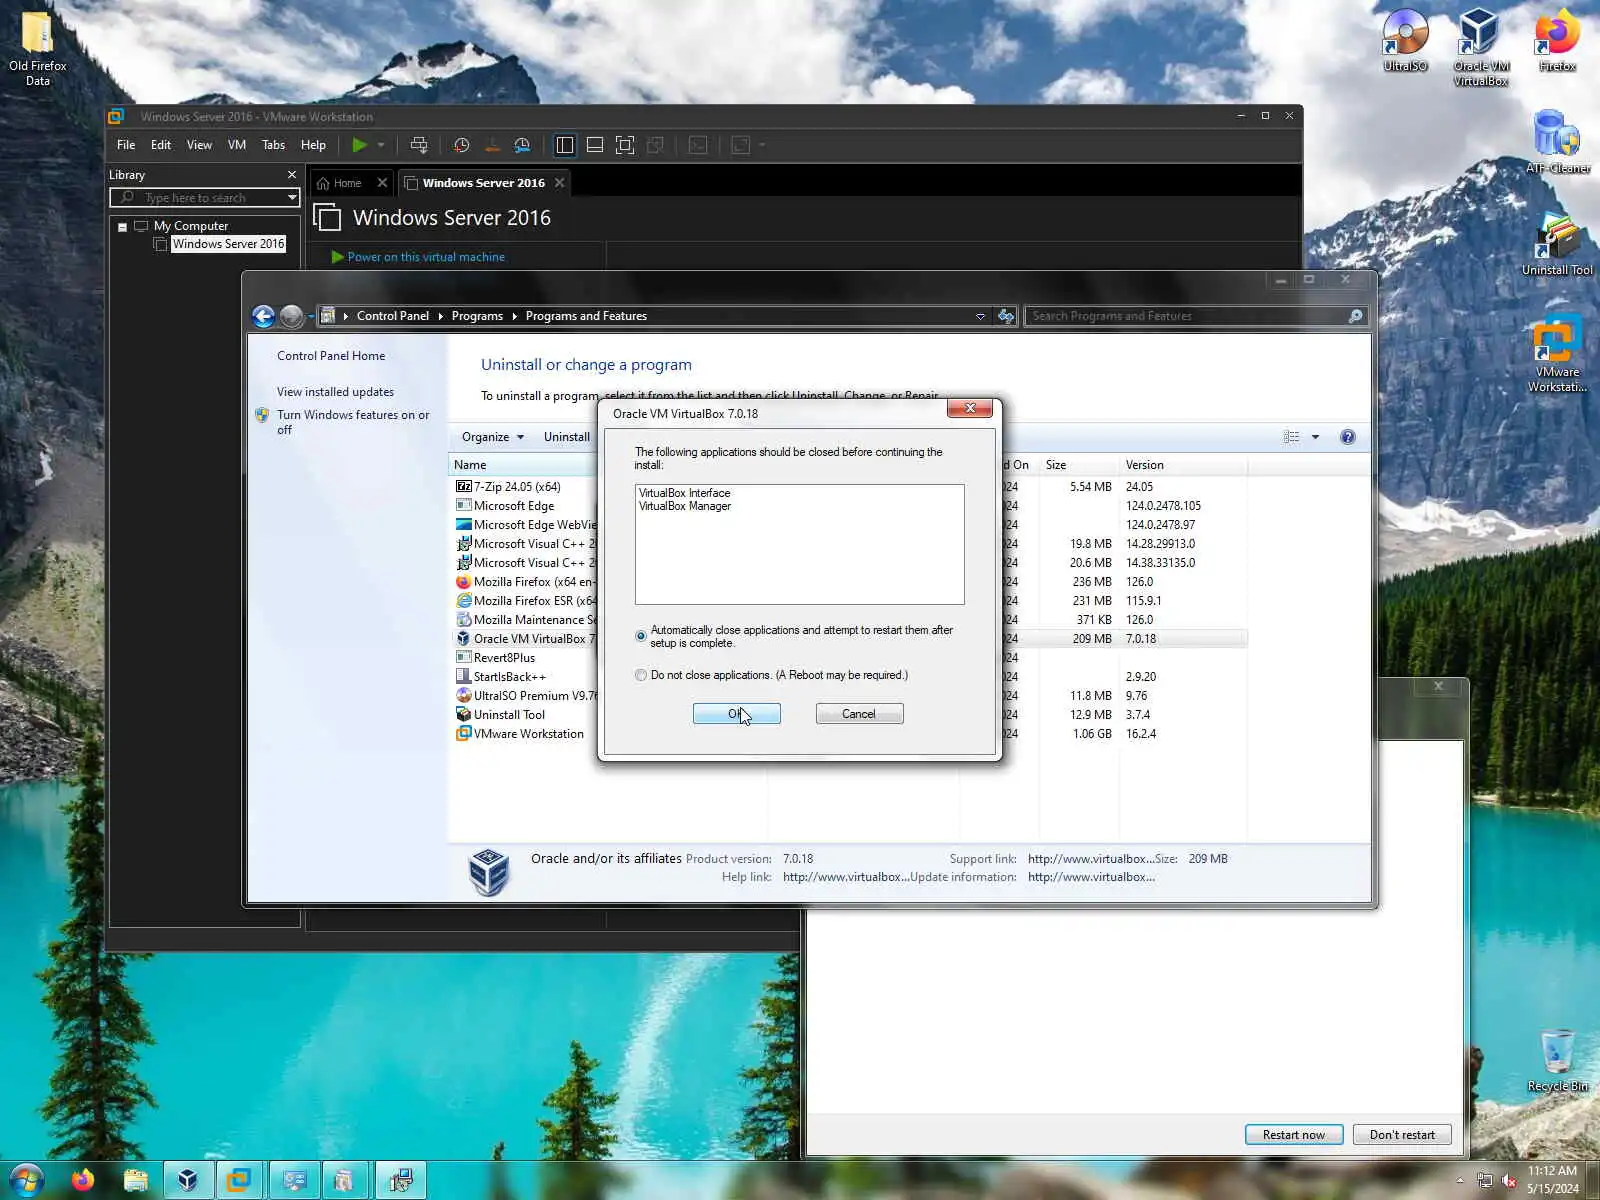Click the Back arrow in Control Panel

(263, 316)
